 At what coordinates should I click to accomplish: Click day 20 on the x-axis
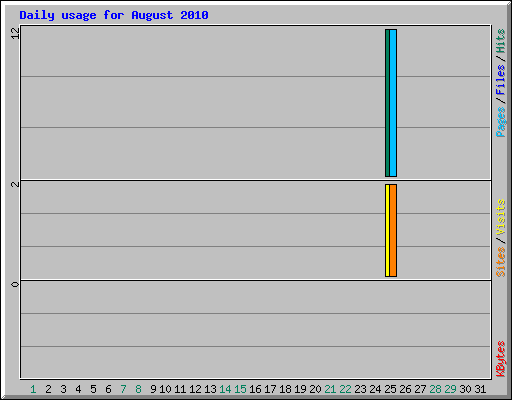(x=315, y=389)
